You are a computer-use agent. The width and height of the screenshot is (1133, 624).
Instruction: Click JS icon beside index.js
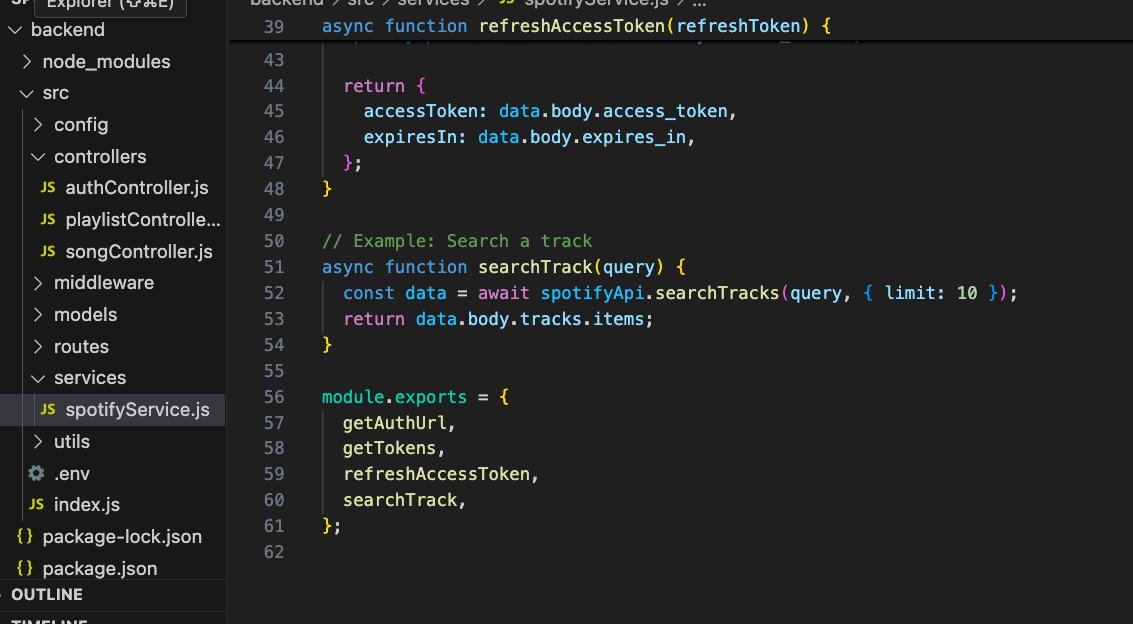(x=36, y=505)
